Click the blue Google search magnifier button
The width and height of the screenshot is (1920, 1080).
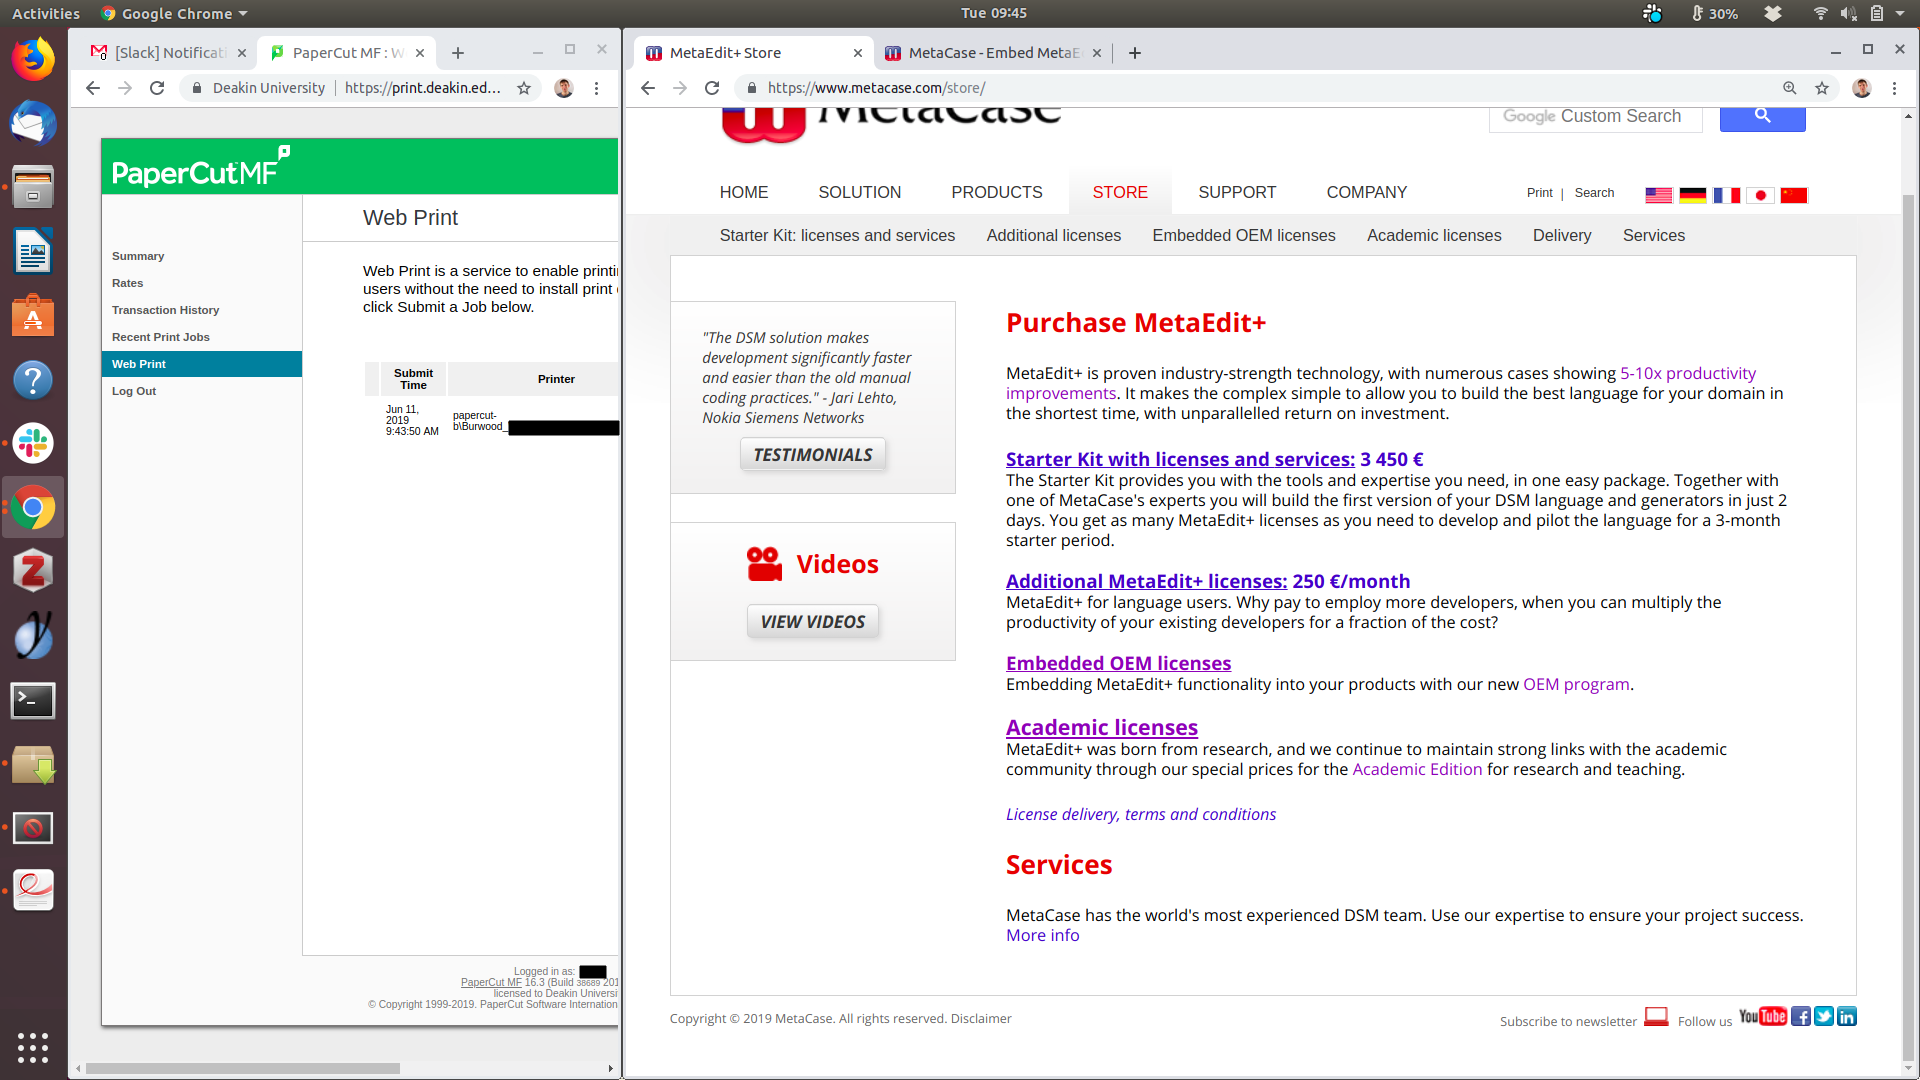[x=1762, y=117]
